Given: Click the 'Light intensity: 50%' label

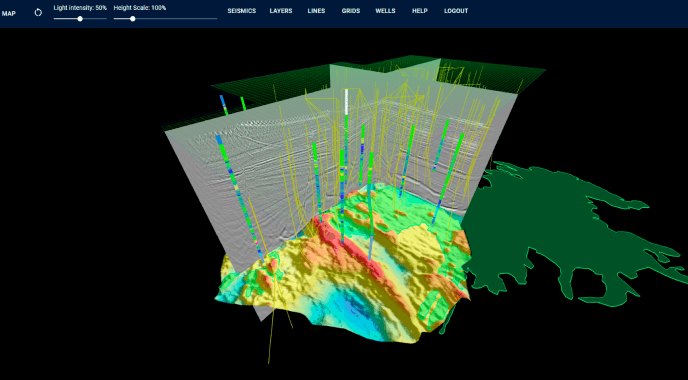Looking at the screenshot, I should [80, 8].
